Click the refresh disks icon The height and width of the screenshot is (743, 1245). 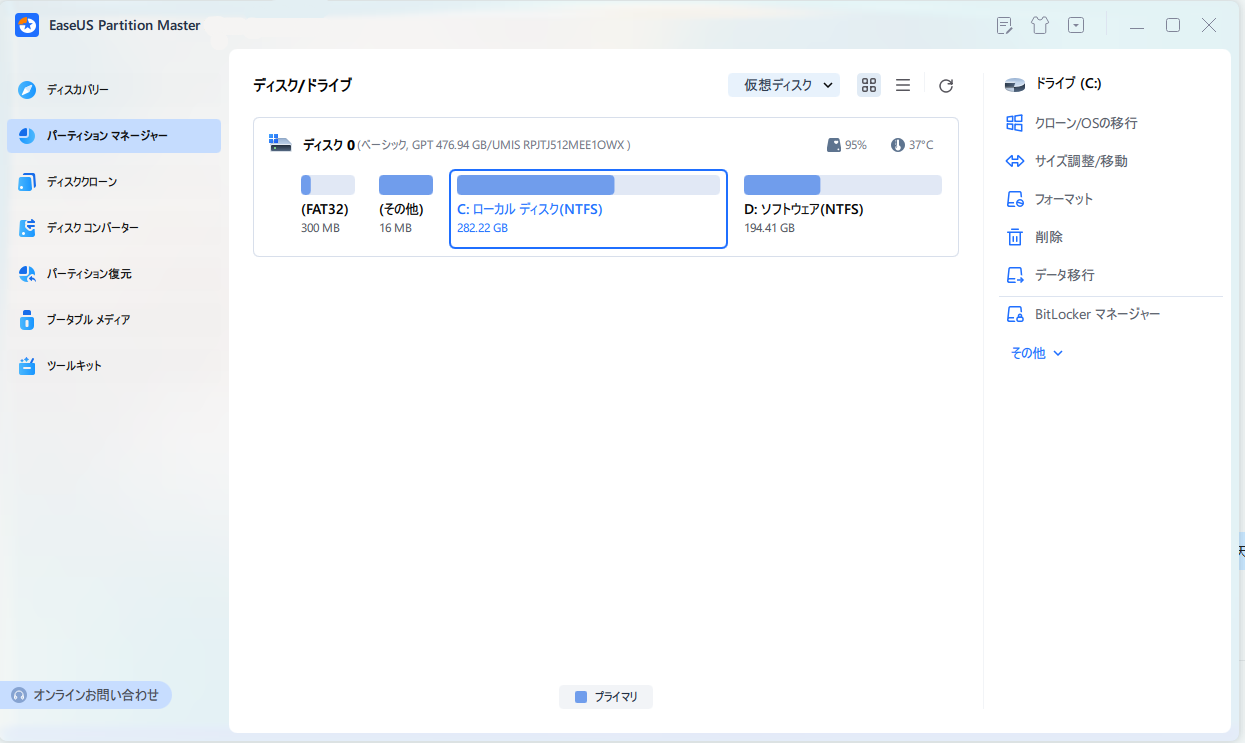[x=945, y=86]
